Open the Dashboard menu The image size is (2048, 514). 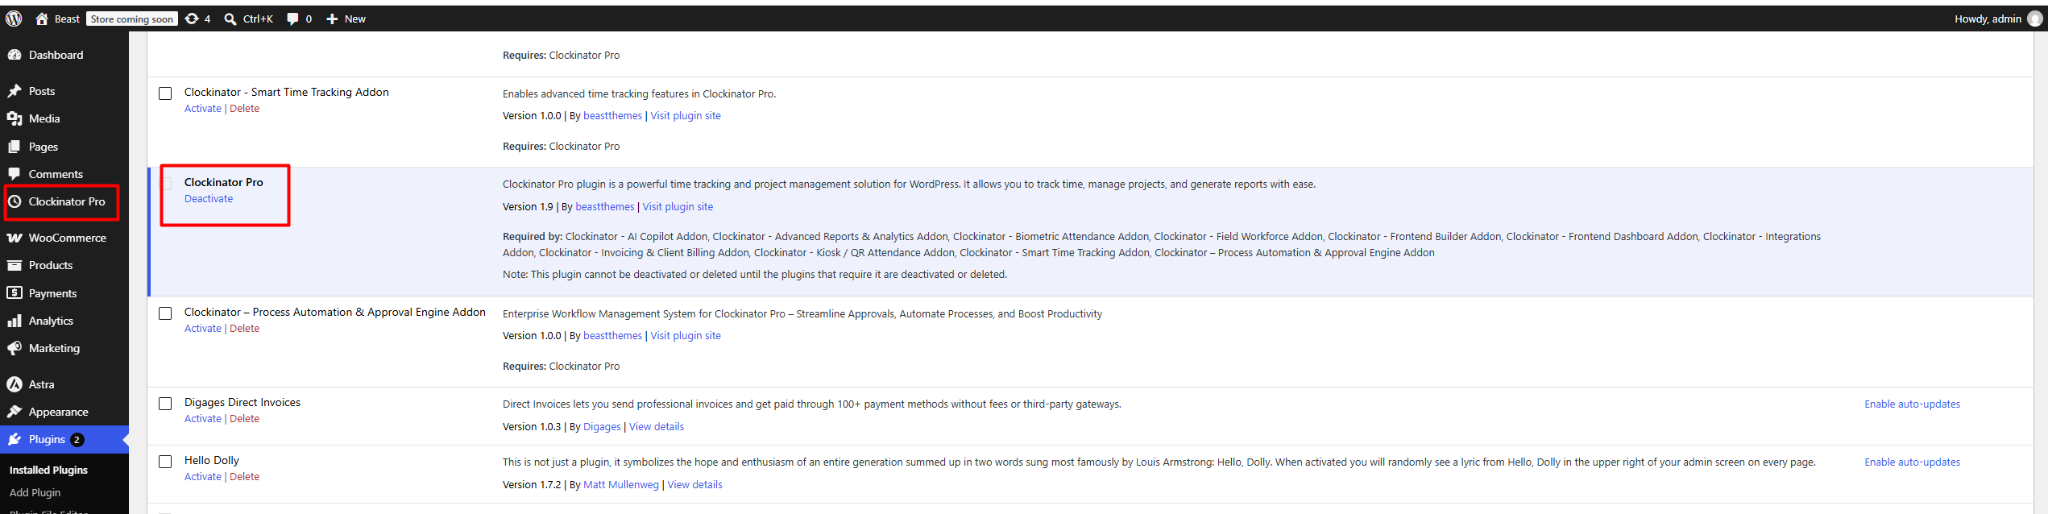point(56,55)
